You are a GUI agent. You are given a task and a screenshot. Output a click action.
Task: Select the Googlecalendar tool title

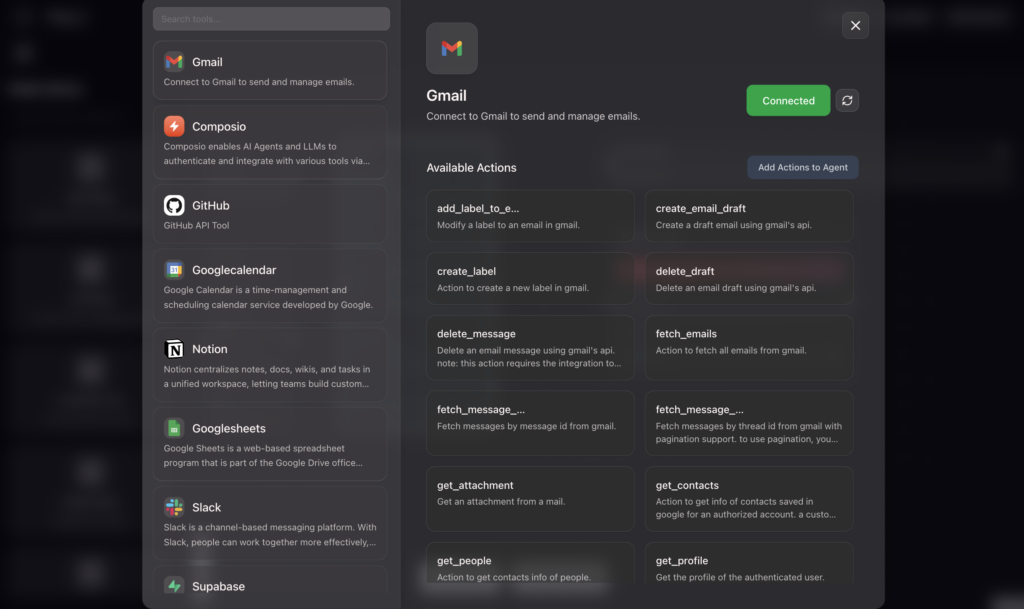click(234, 270)
